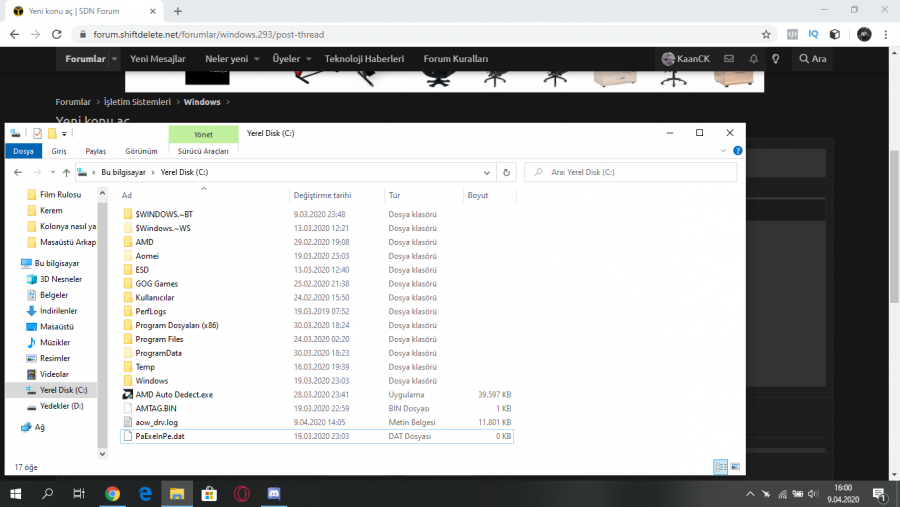Viewport: 900px width, 507px height.
Task: Select the aow_drv.log file
Action: (x=157, y=422)
